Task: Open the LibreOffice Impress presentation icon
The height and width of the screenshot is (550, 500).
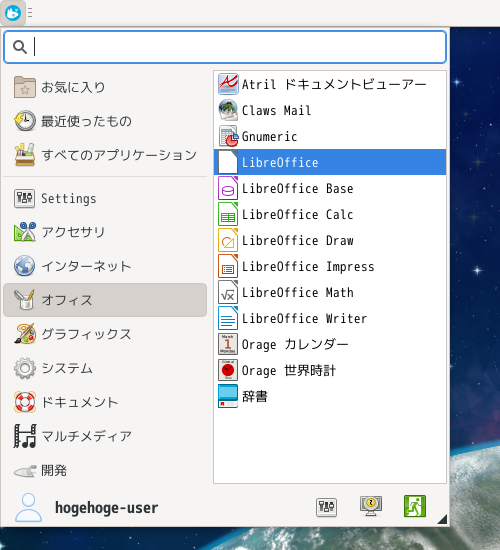Action: [228, 266]
